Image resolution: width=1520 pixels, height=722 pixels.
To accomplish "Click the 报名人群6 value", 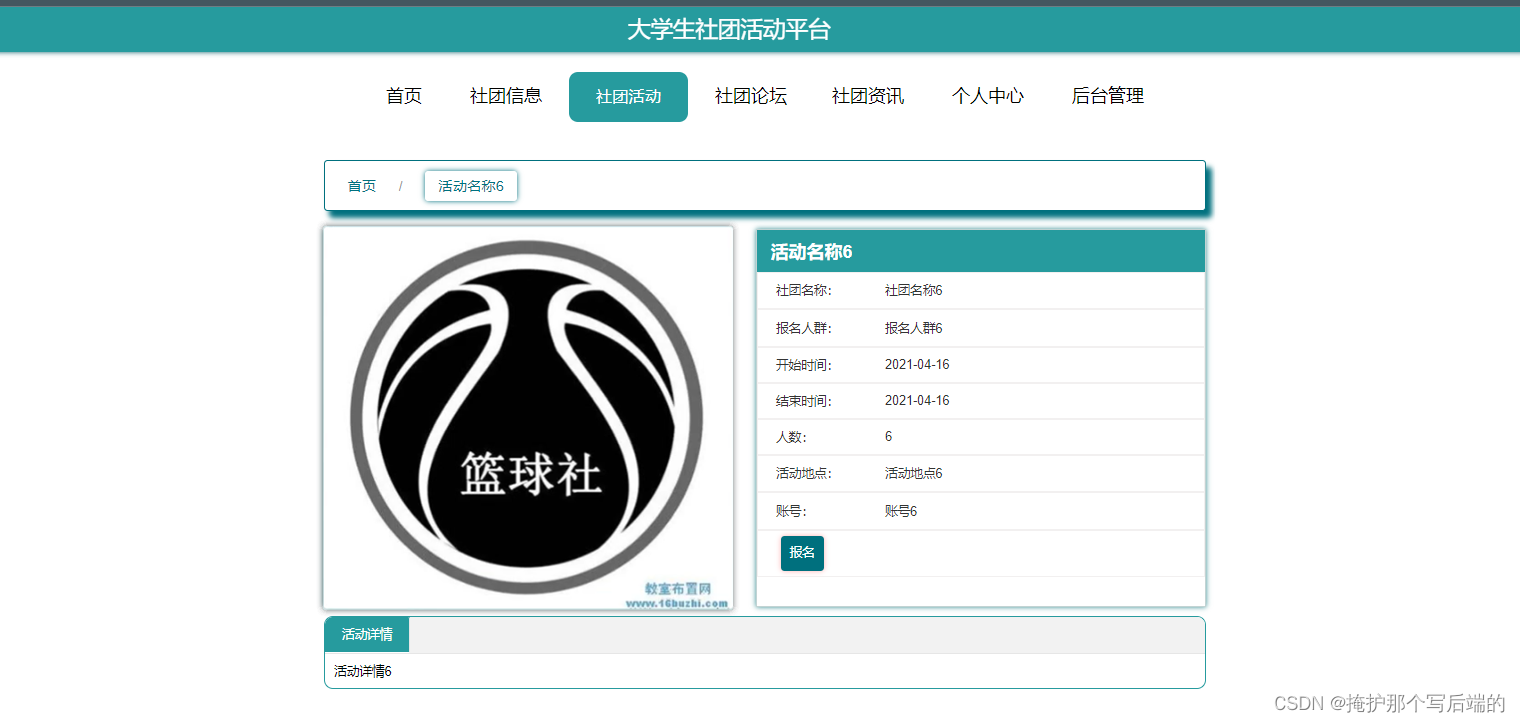I will click(x=914, y=328).
